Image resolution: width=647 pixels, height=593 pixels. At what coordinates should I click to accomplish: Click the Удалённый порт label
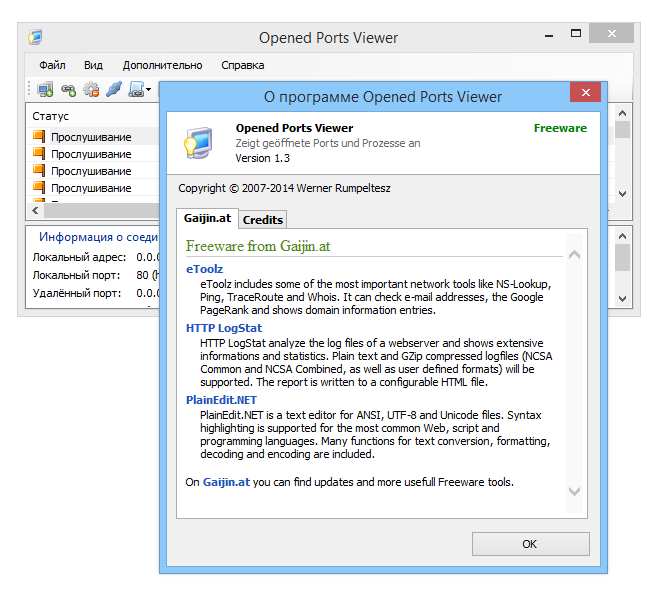77,293
